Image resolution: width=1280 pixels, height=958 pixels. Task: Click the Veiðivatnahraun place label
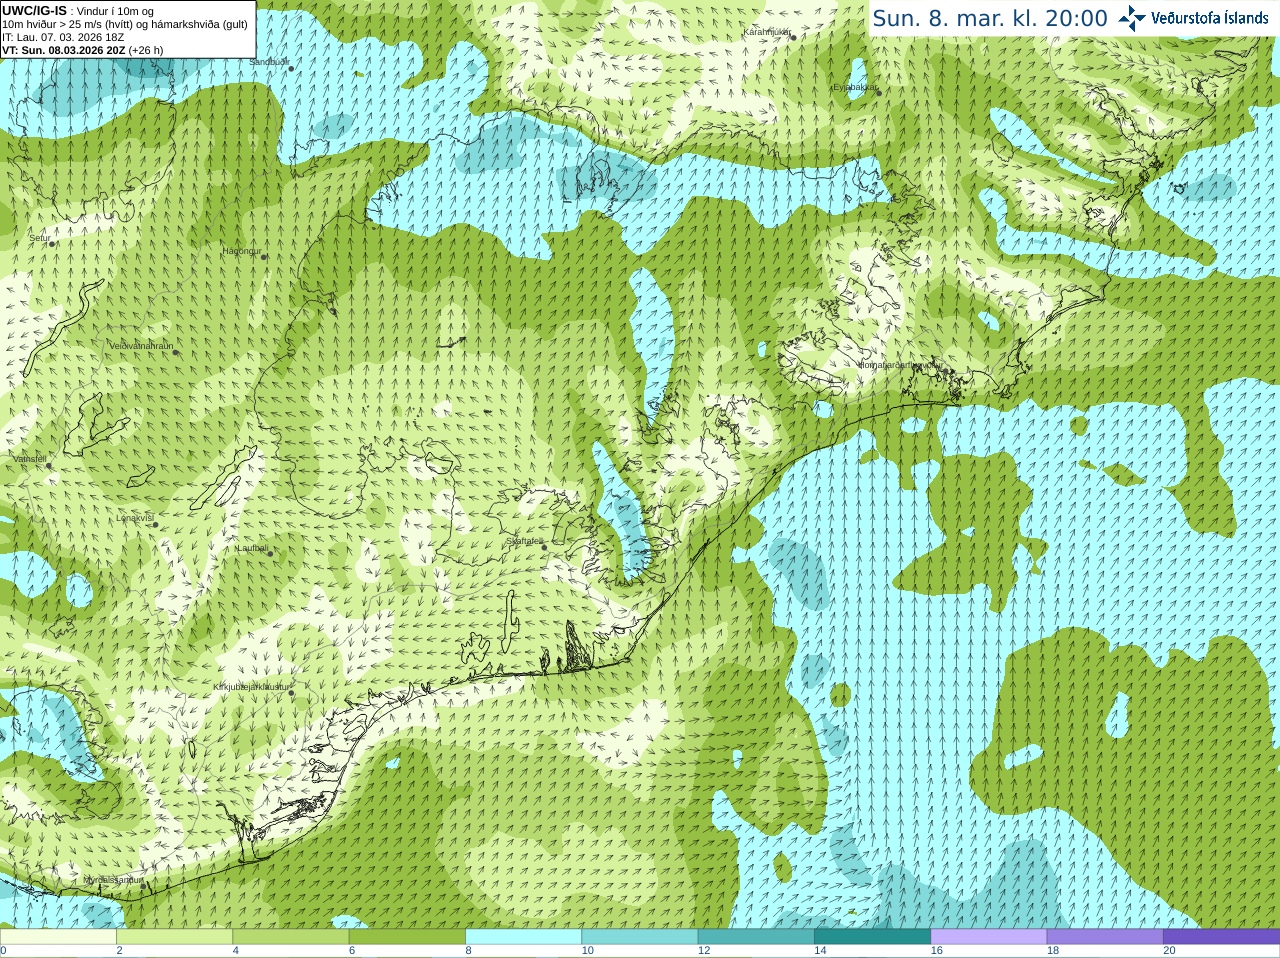tap(141, 346)
